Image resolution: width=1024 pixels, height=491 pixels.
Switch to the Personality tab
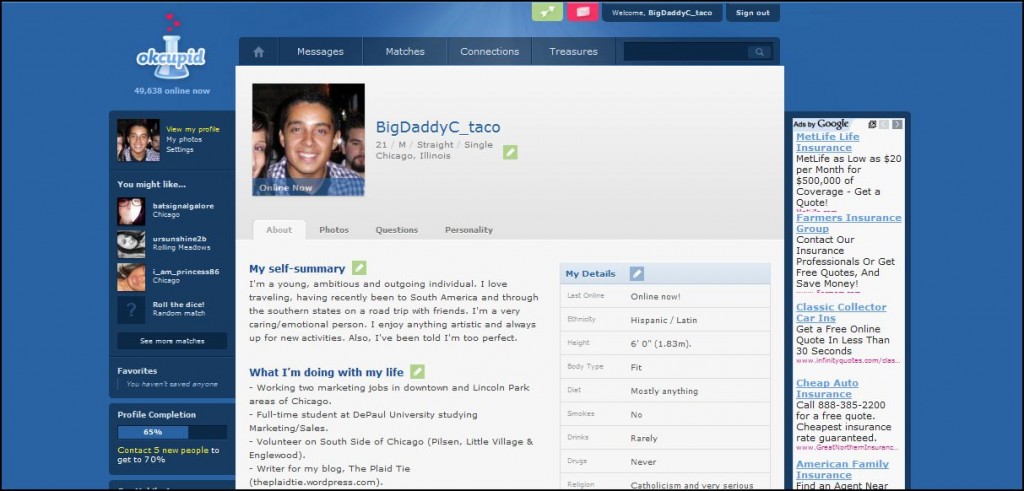(x=469, y=230)
